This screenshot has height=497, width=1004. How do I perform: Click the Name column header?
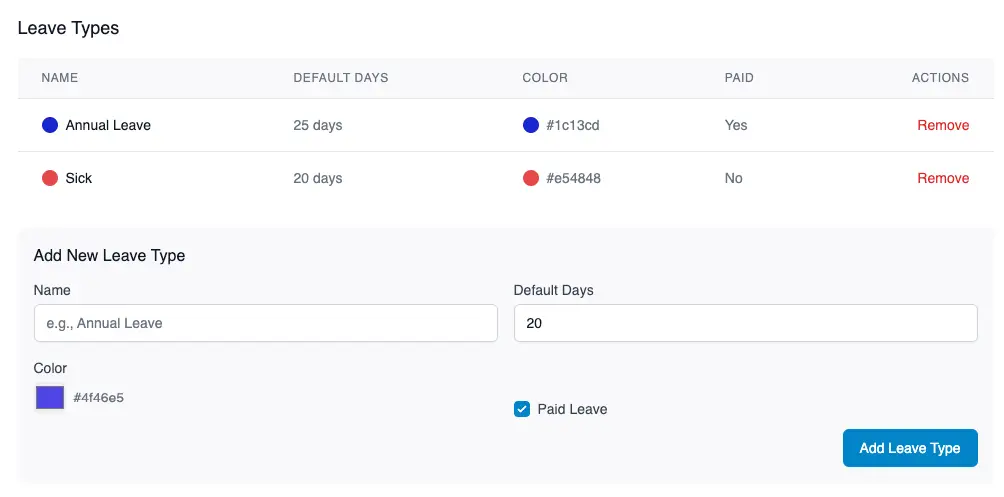(x=59, y=77)
